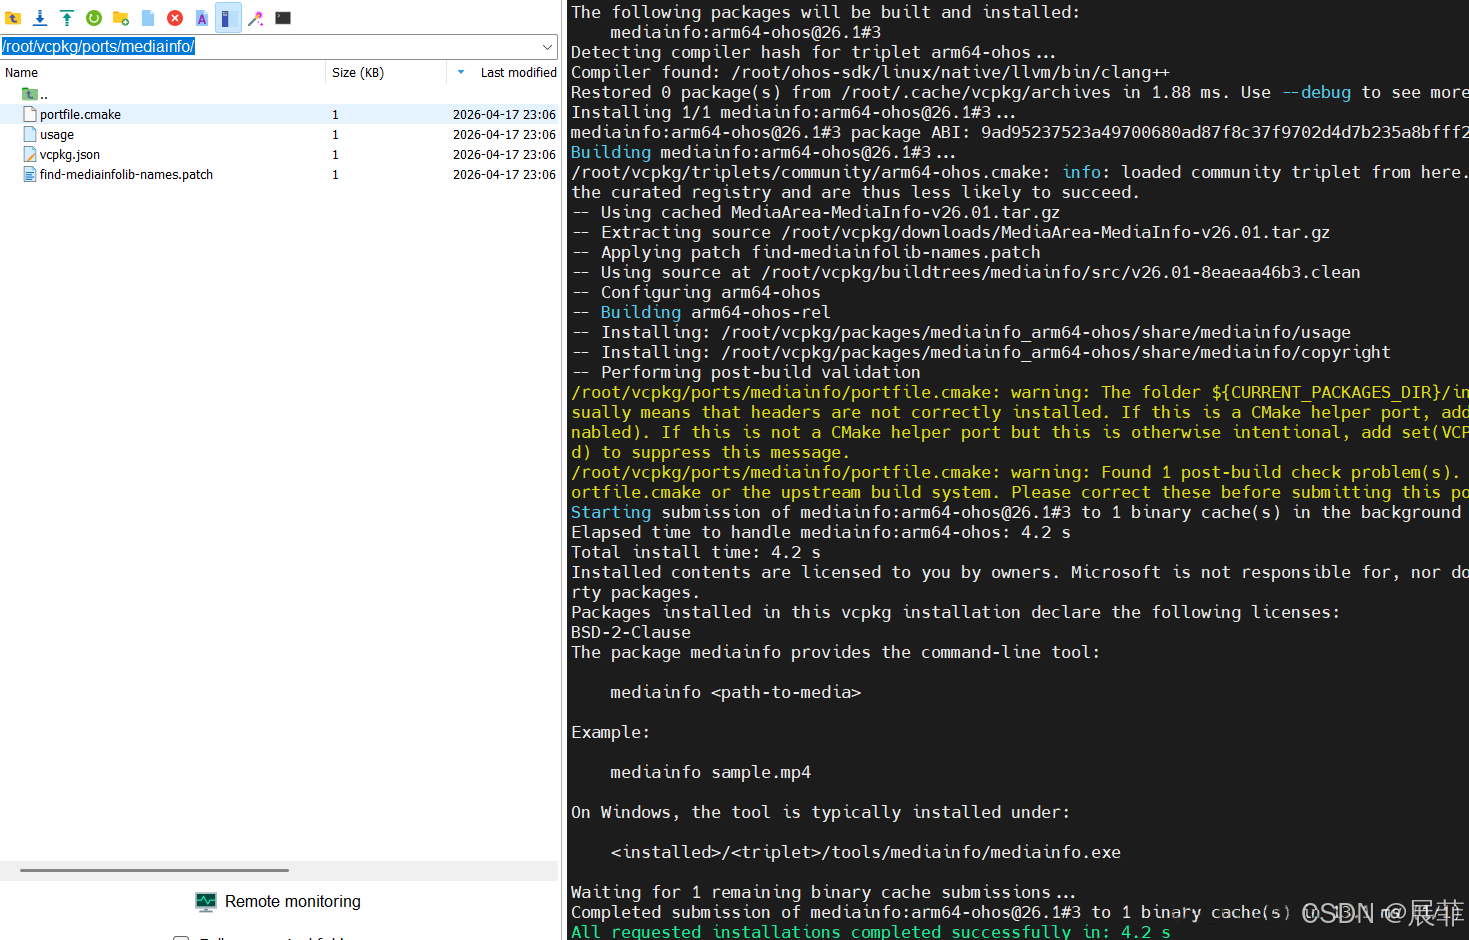This screenshot has width=1469, height=940.
Task: Delete the selected file with red X icon
Action: point(175,18)
